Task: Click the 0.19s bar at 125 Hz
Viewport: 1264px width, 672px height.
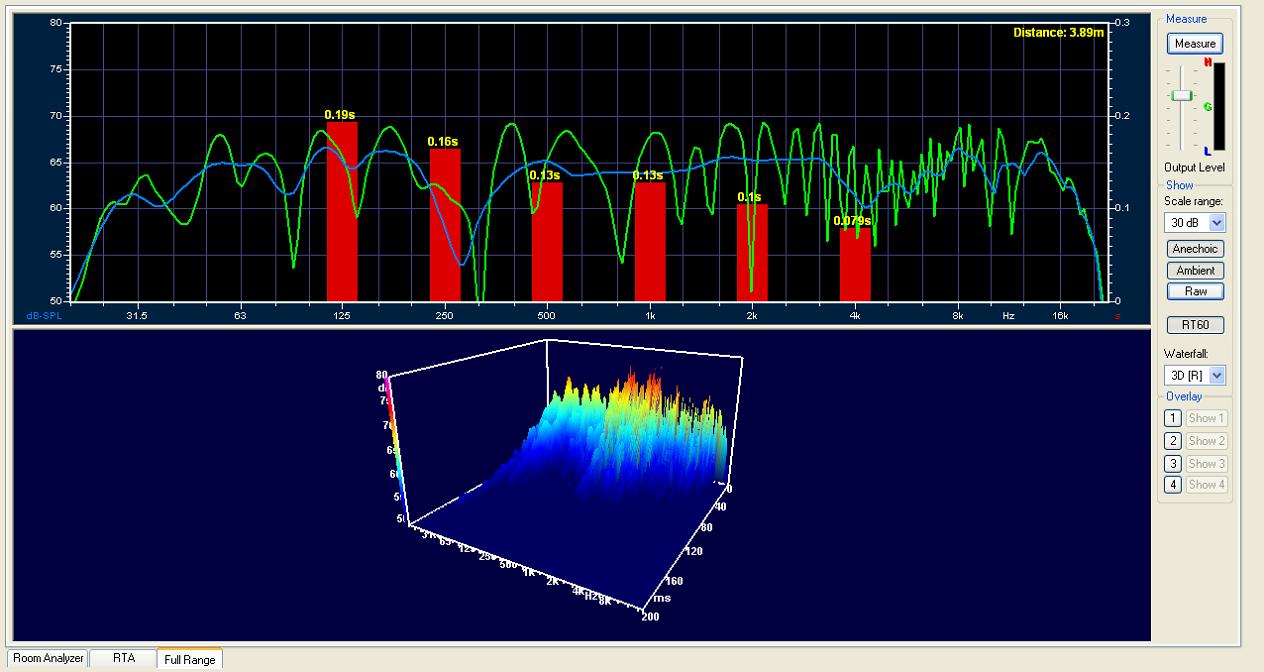Action: coord(342,211)
